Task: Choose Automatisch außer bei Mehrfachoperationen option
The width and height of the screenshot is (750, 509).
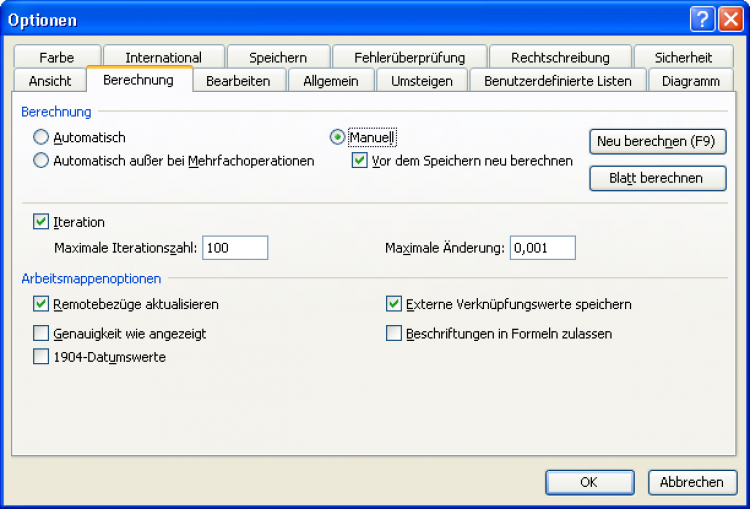Action: click(x=41, y=160)
